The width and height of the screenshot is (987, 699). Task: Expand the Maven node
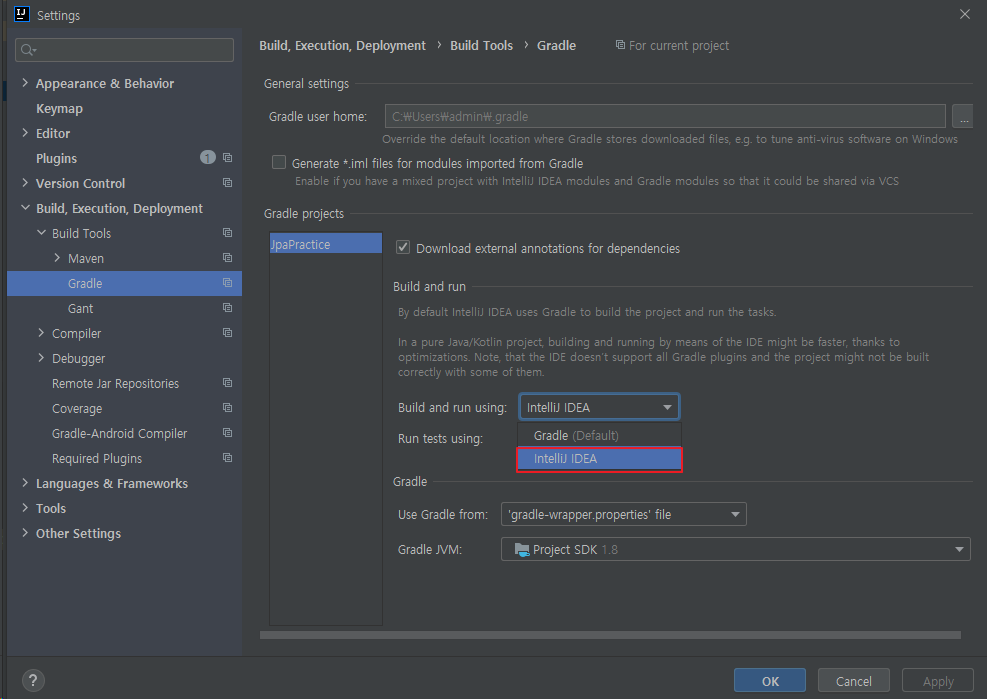57,258
